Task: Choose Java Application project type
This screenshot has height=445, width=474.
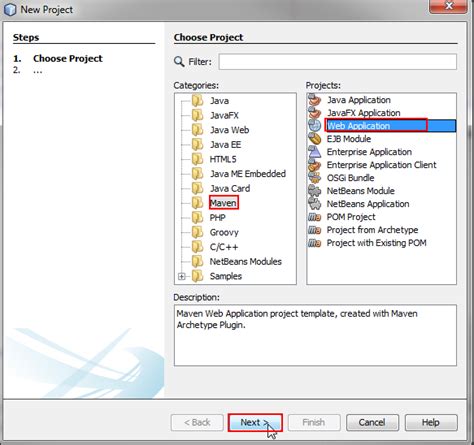Action: (359, 100)
